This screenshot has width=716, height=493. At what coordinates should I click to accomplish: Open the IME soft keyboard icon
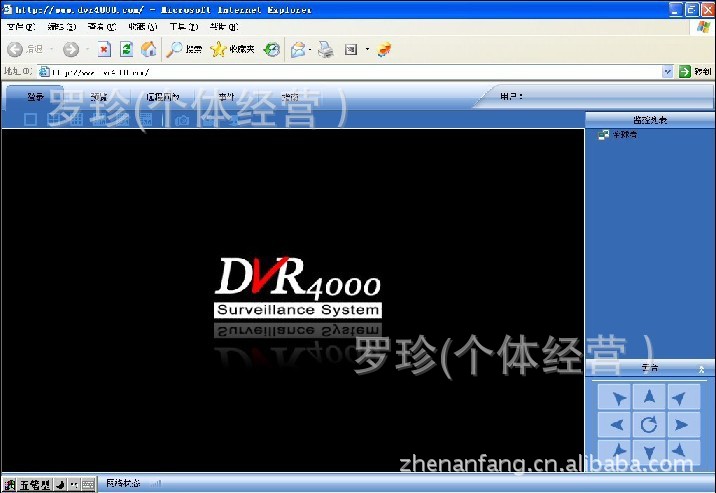[x=89, y=484]
